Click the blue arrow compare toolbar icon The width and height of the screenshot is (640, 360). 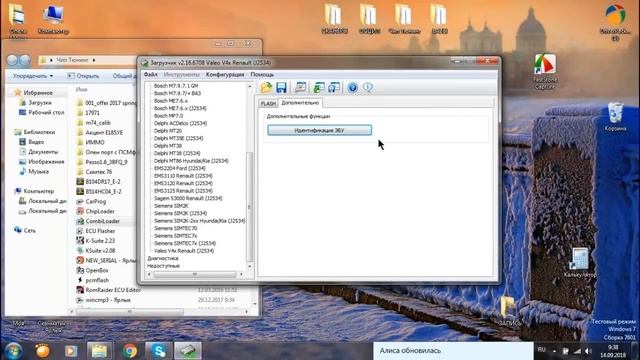click(x=334, y=87)
